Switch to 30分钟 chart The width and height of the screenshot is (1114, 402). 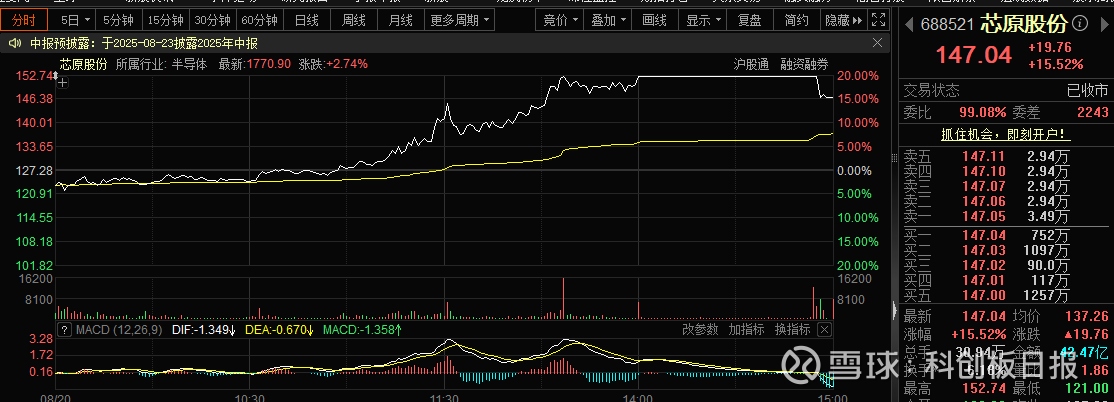pos(212,20)
